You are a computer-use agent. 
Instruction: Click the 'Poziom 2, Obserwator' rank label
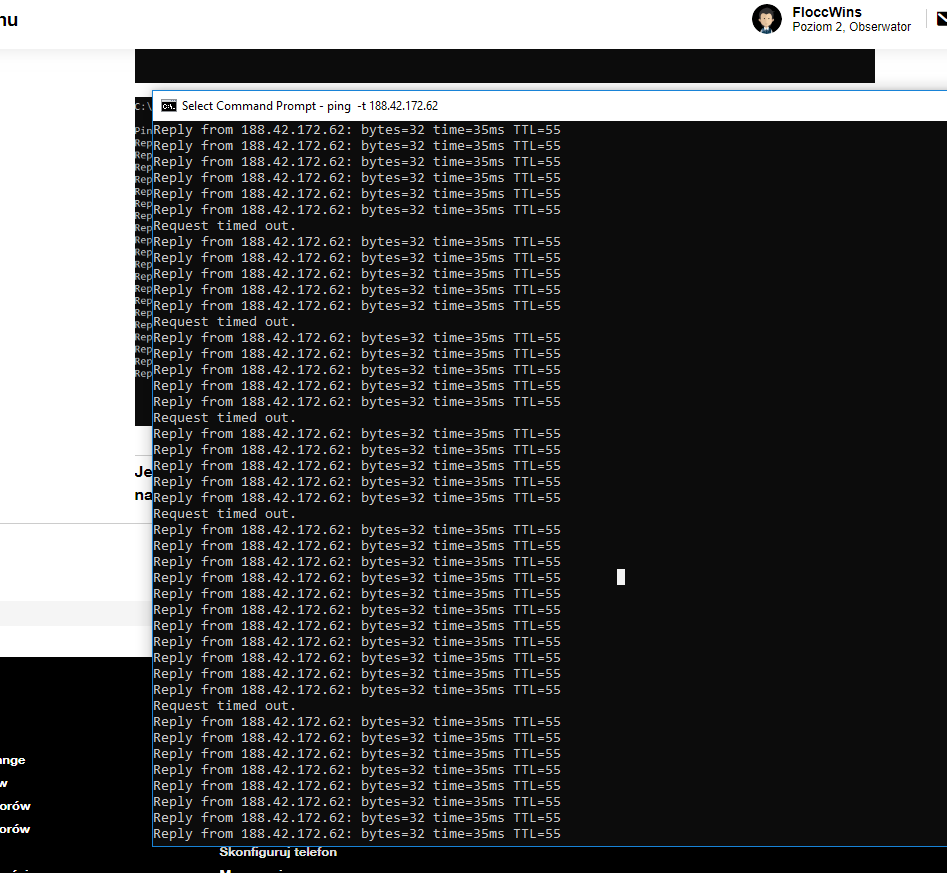pyautogui.click(x=851, y=27)
